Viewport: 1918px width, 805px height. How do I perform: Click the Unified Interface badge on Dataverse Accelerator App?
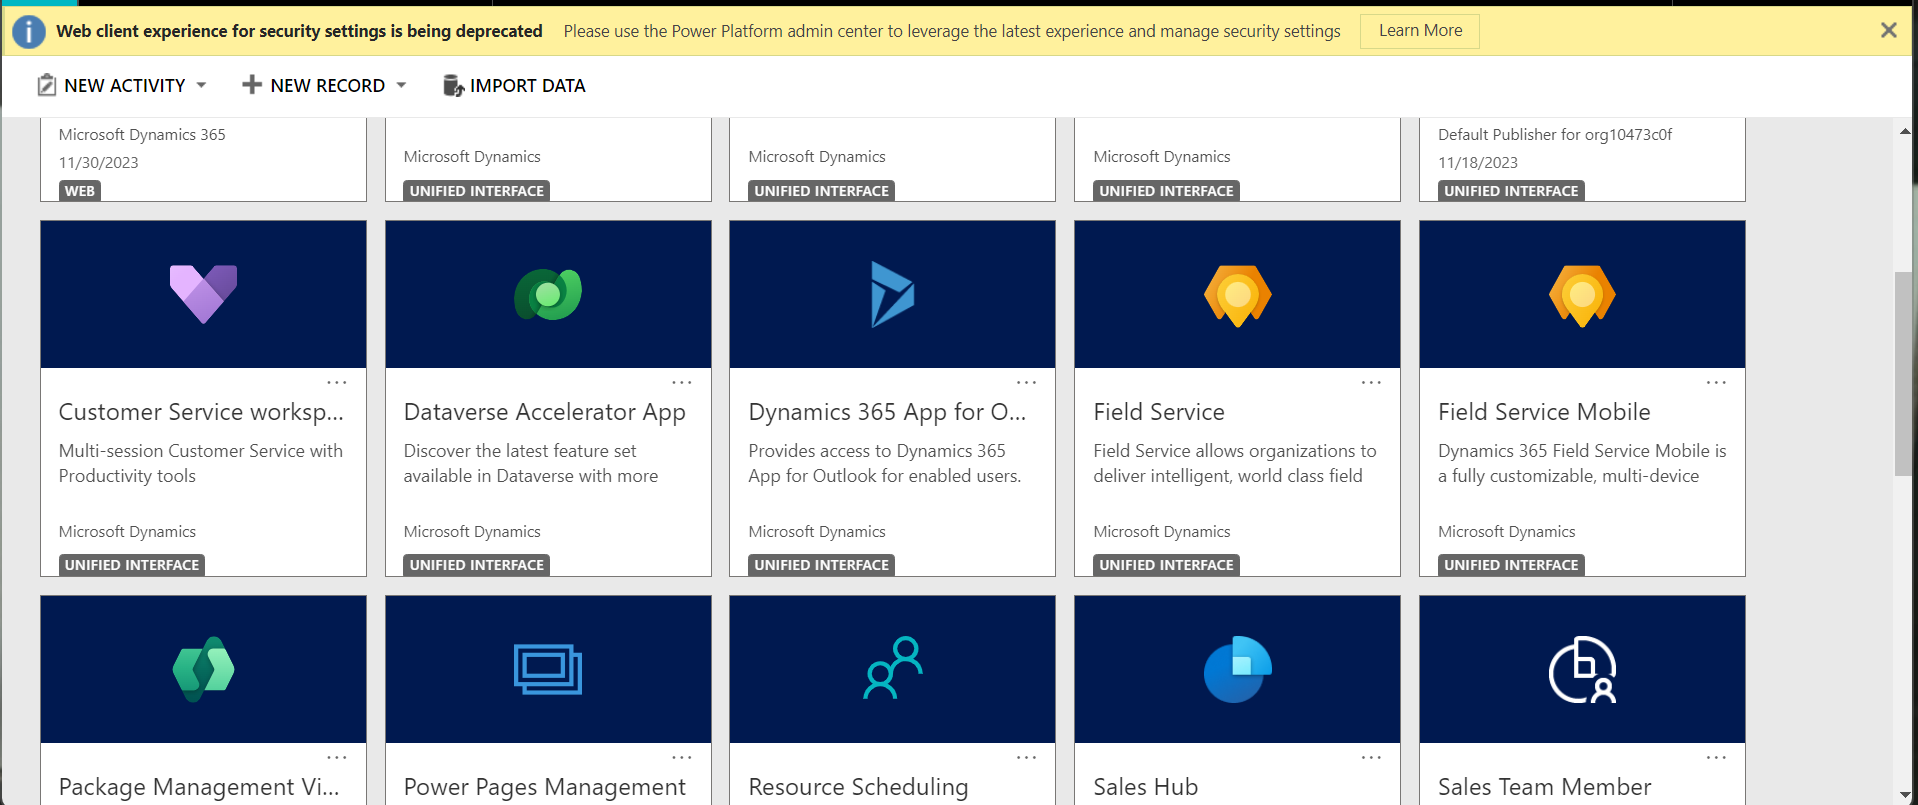pyautogui.click(x=477, y=565)
